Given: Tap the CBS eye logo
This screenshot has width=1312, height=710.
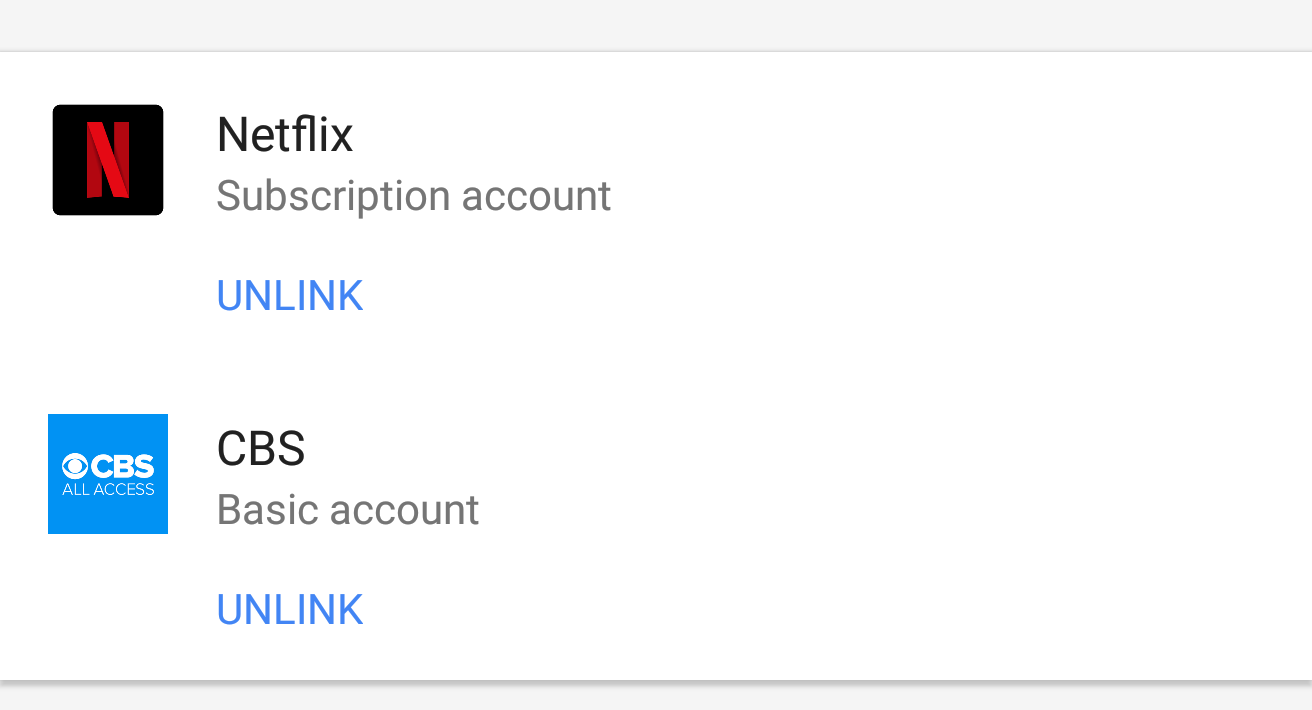Looking at the screenshot, I should 75,466.
